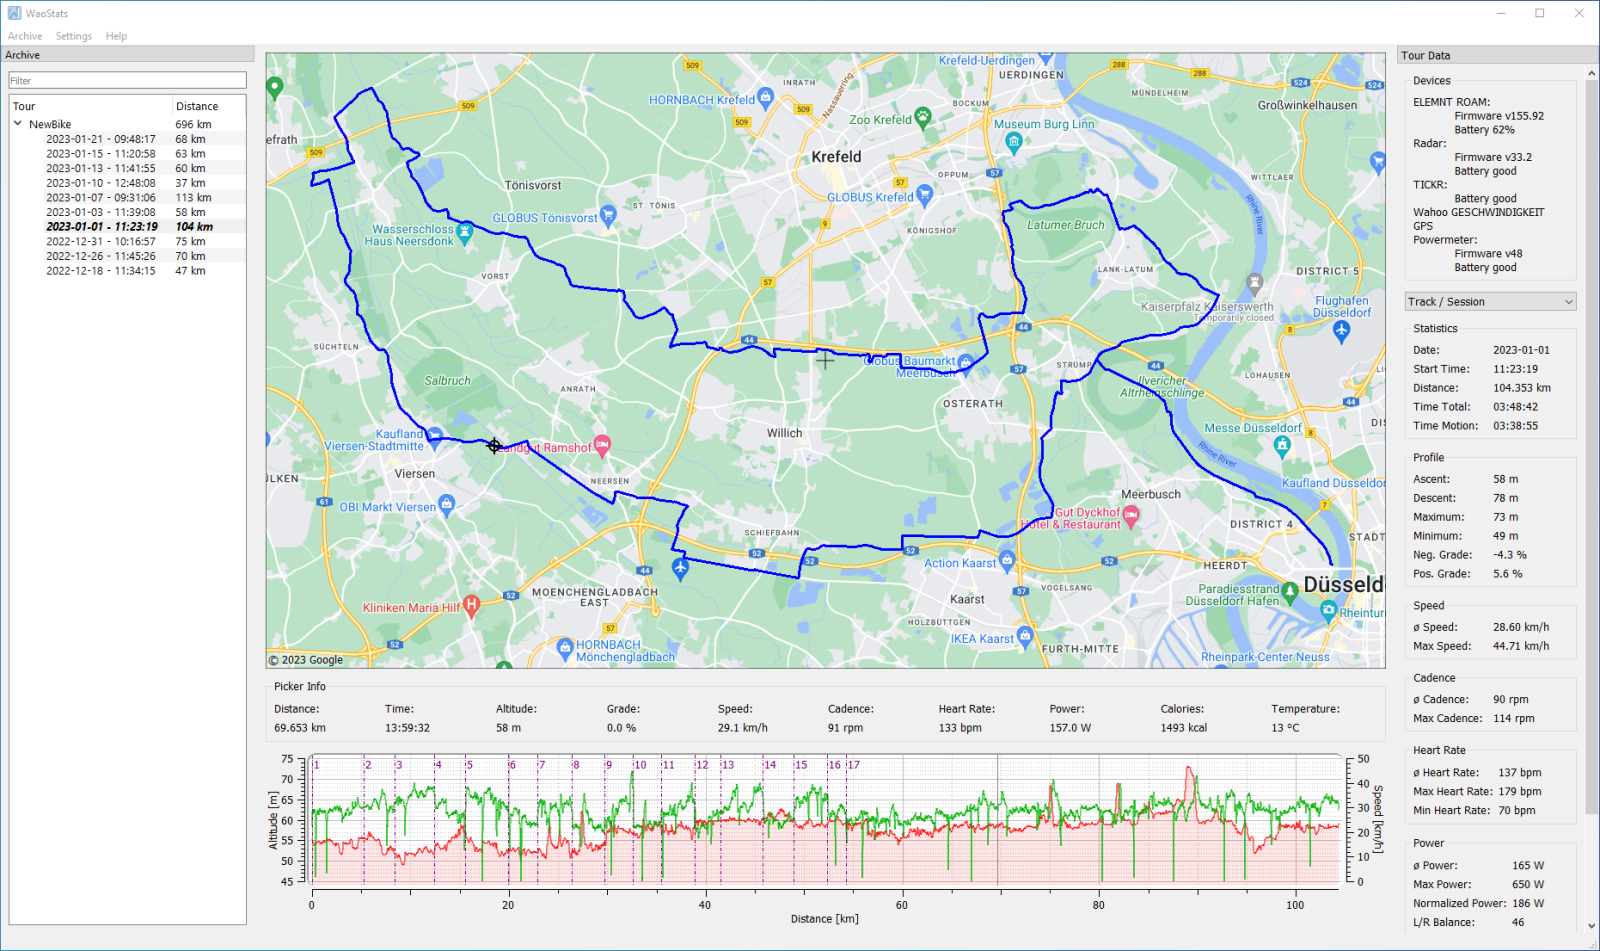Click the OBI Markt Viersen pin
The image size is (1600, 951).
click(x=447, y=505)
